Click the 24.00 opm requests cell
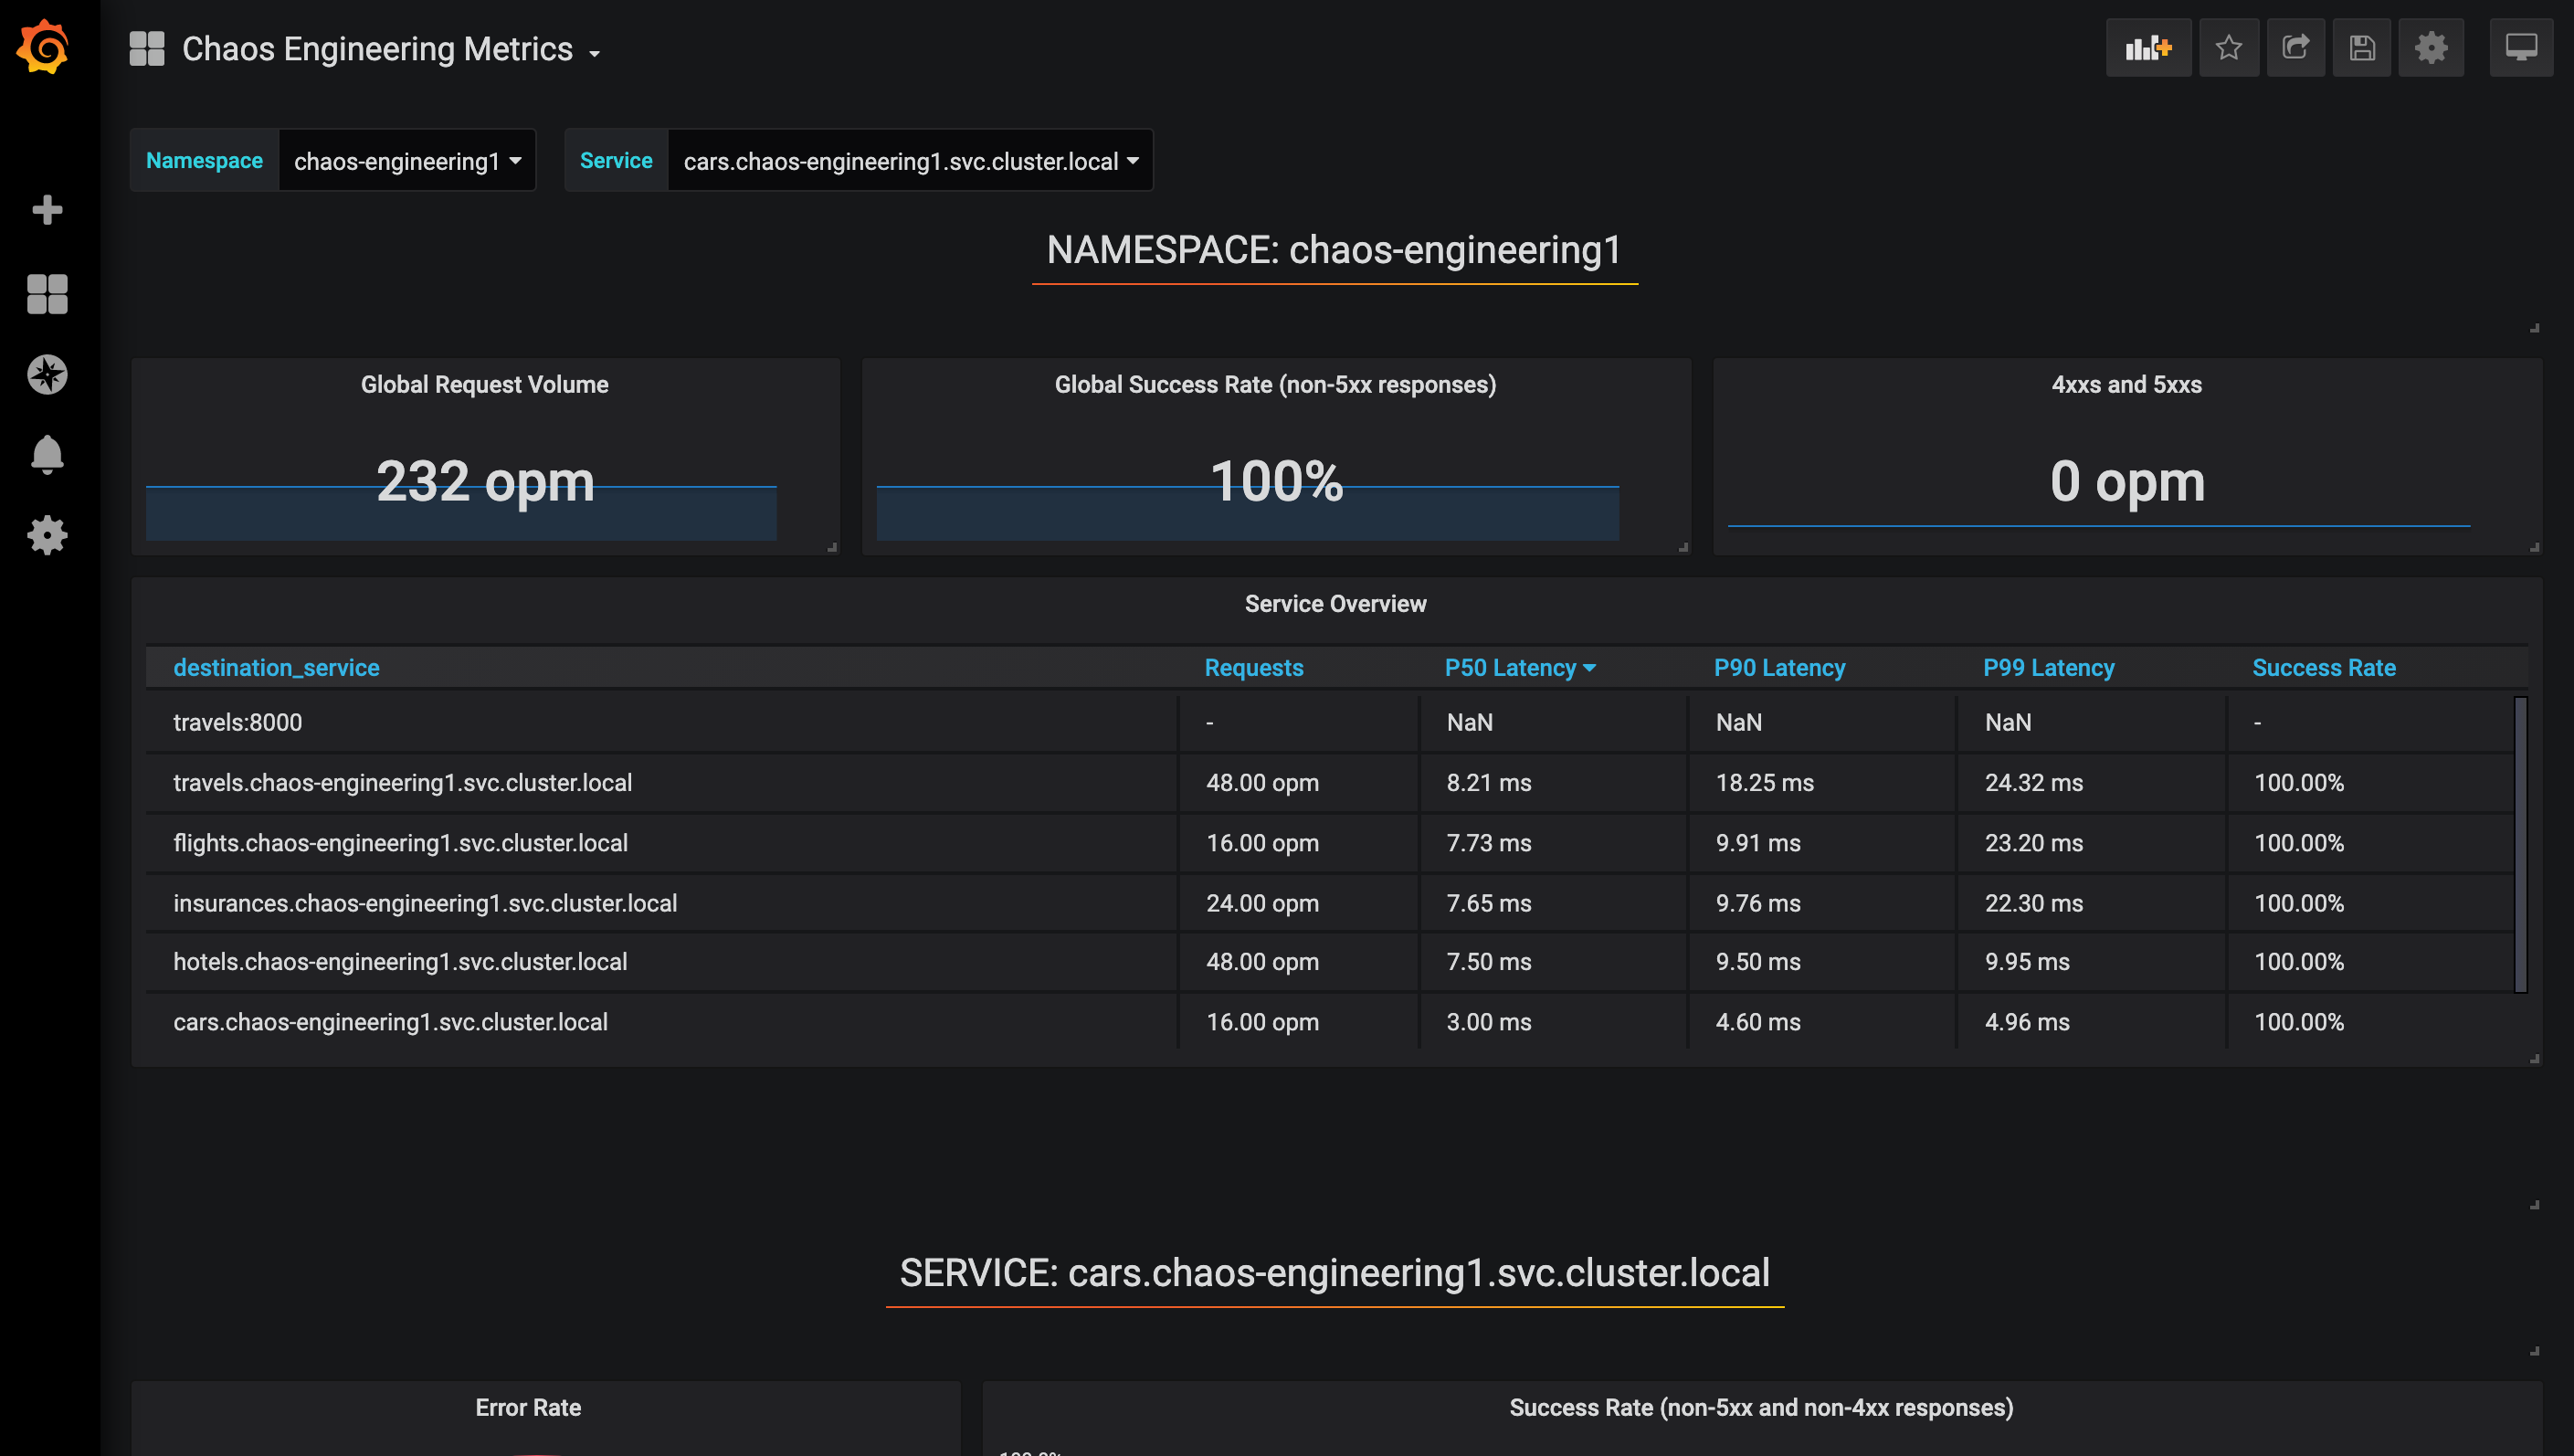This screenshot has height=1456, width=2574. (x=1298, y=902)
